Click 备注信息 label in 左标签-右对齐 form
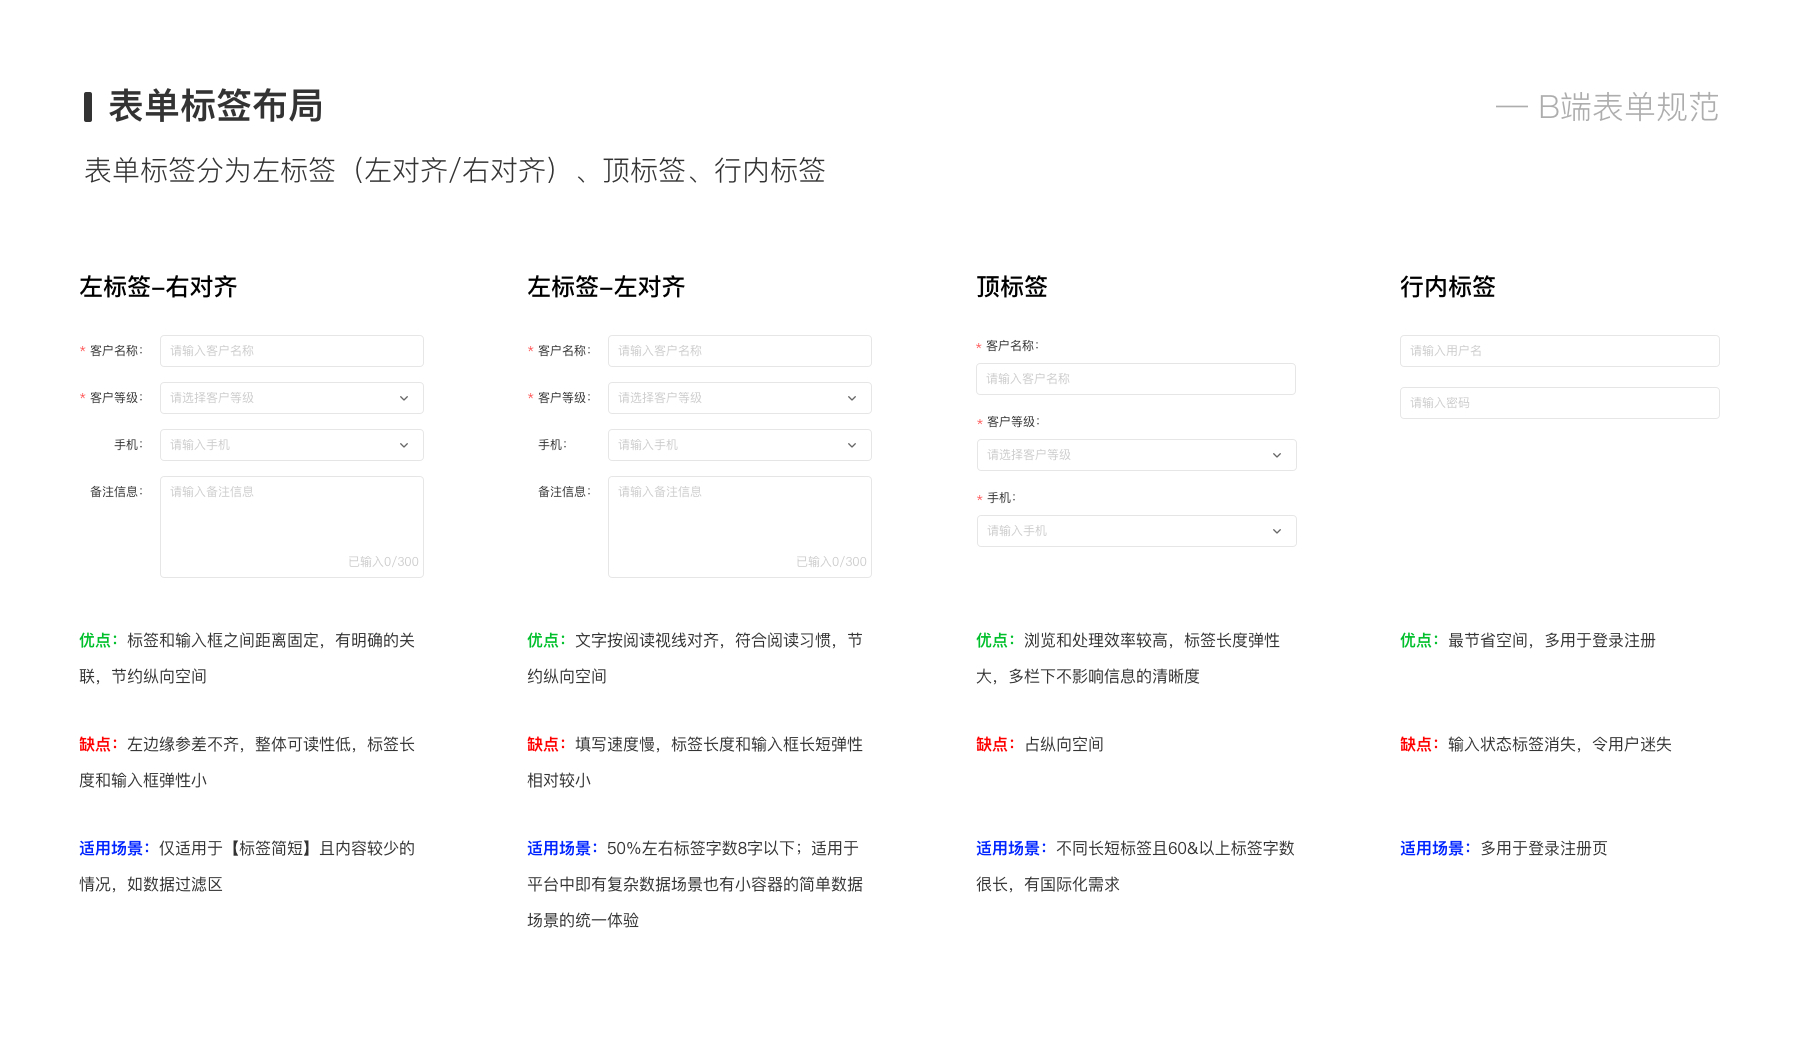Viewport: 1801px width, 1058px height. coord(116,492)
